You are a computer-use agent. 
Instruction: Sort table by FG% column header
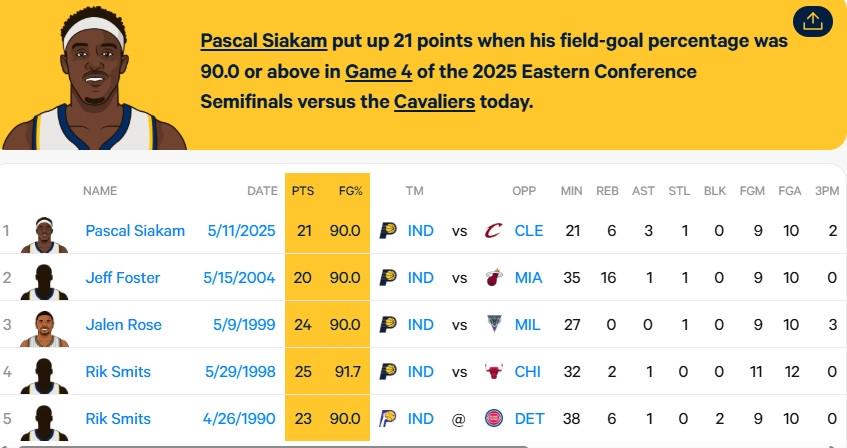pos(351,191)
